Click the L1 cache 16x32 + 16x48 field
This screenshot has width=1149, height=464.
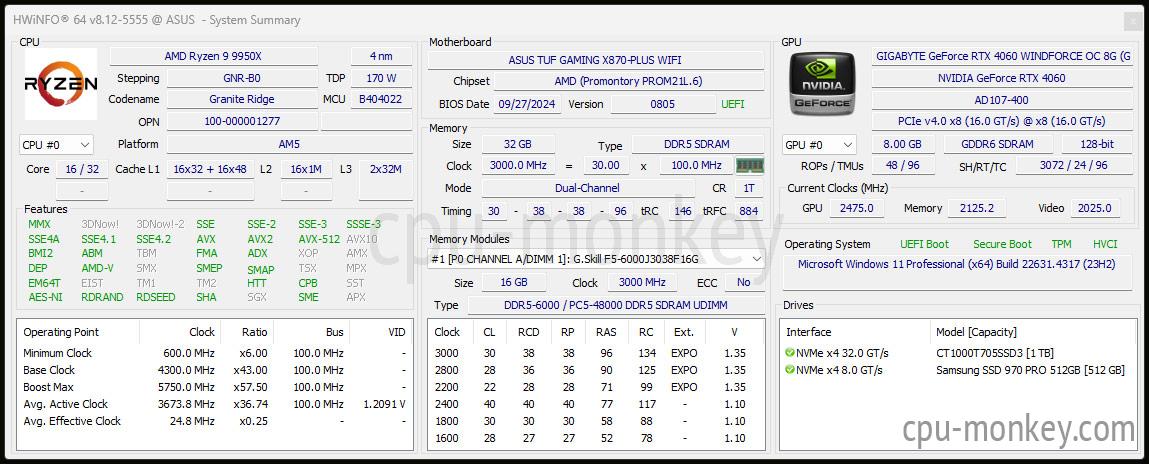210,169
